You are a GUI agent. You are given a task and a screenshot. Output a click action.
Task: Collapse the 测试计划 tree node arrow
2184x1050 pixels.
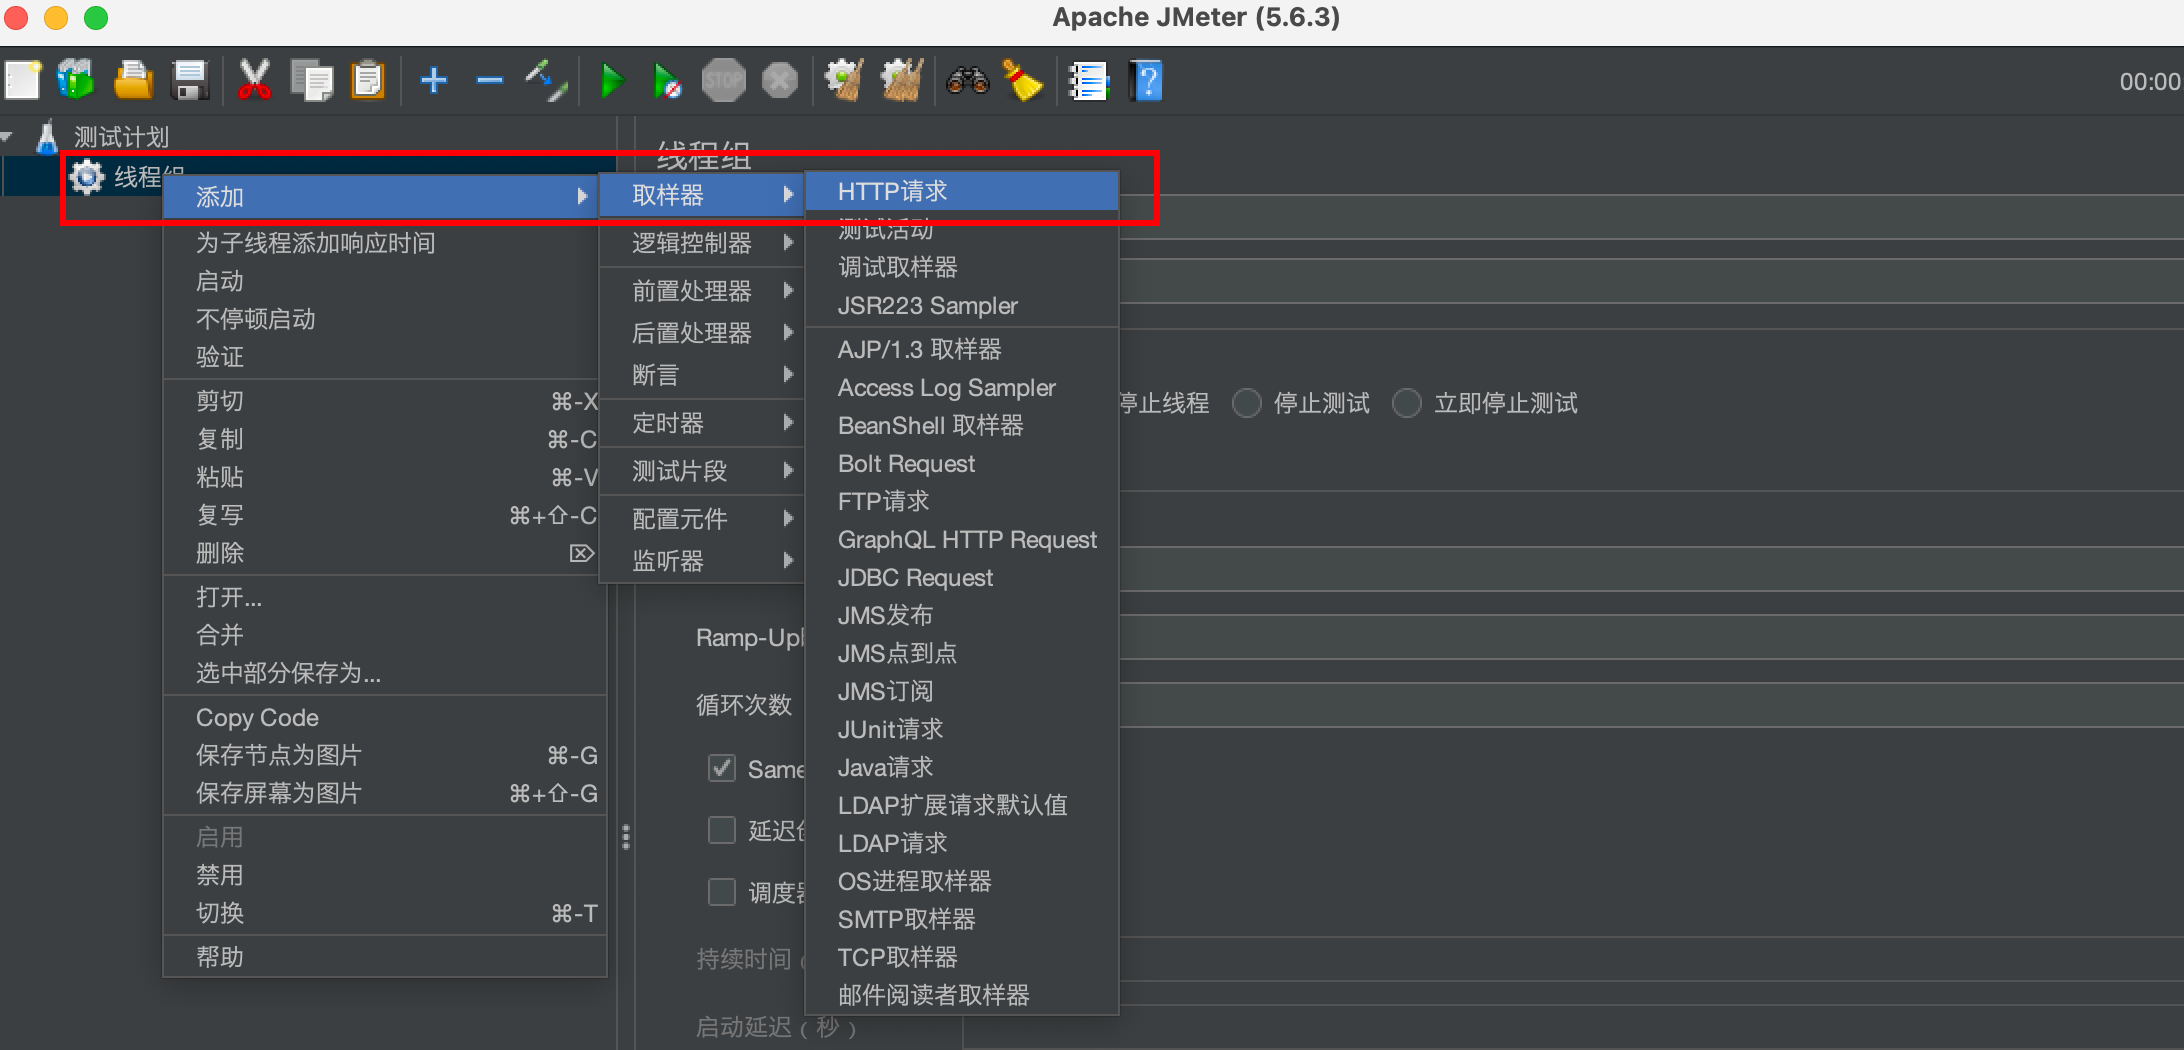tap(7, 137)
